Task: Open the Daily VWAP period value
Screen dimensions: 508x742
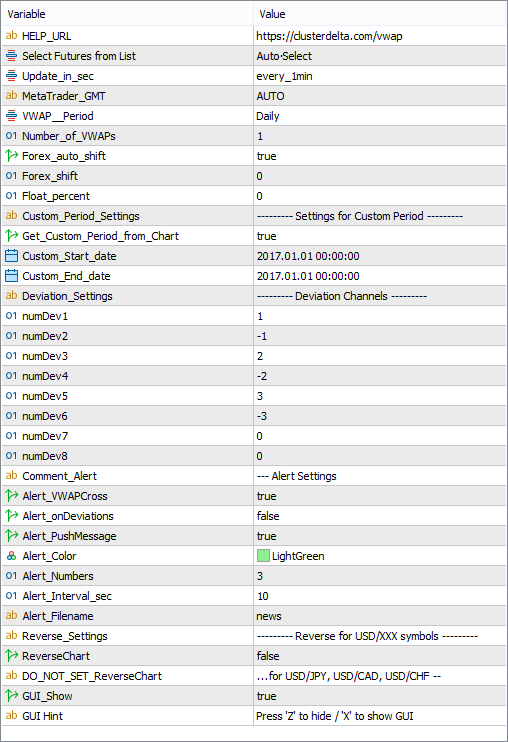Action: 380,116
